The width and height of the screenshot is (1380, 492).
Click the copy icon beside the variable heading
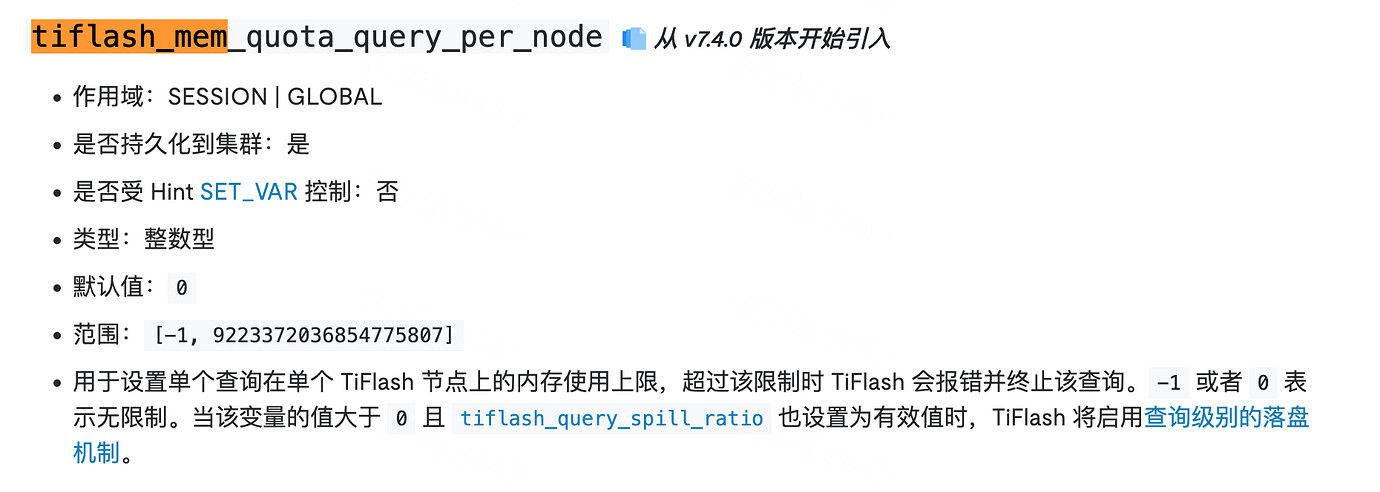[634, 38]
